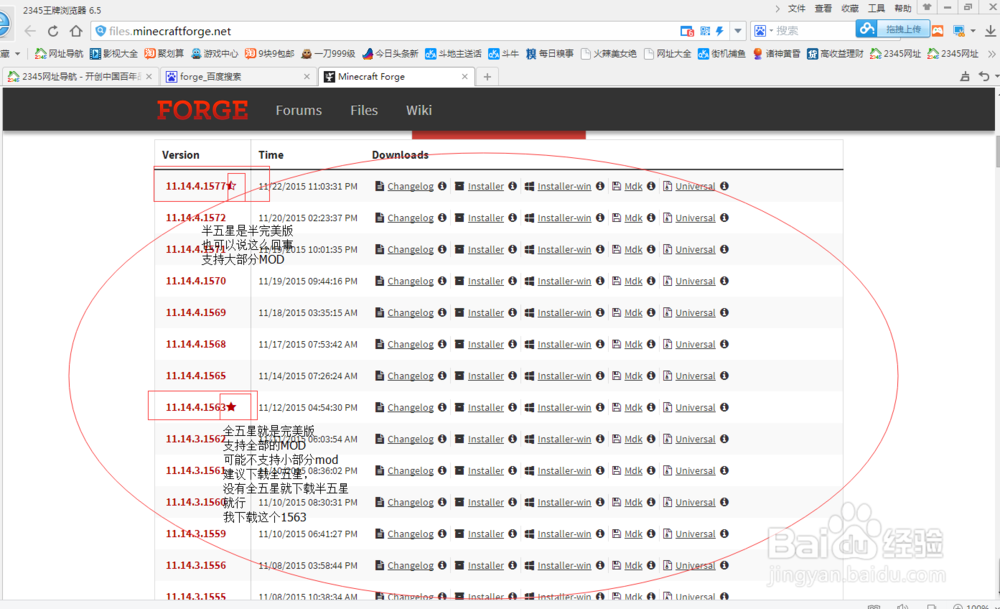Click the installer box icon in 11.14.4.1565 row
Image resolution: width=1000 pixels, height=609 pixels.
[x=459, y=376]
